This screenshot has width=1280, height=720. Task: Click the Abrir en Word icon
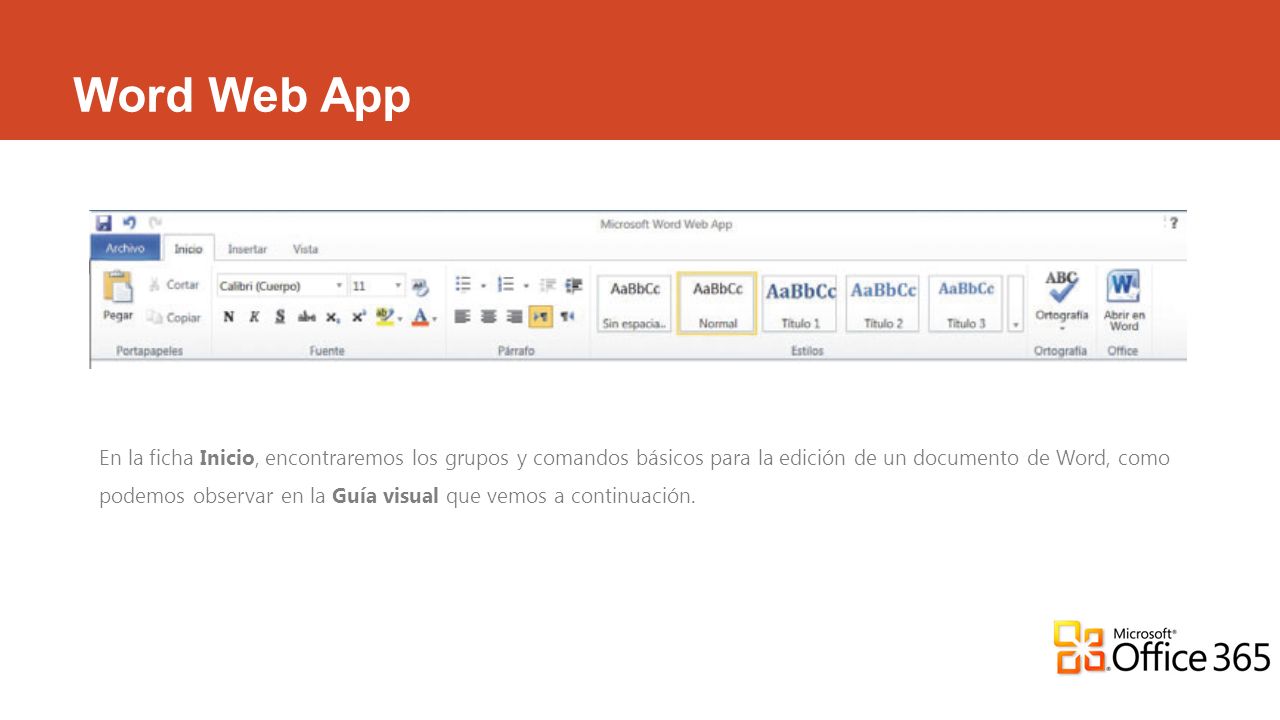(x=1123, y=287)
